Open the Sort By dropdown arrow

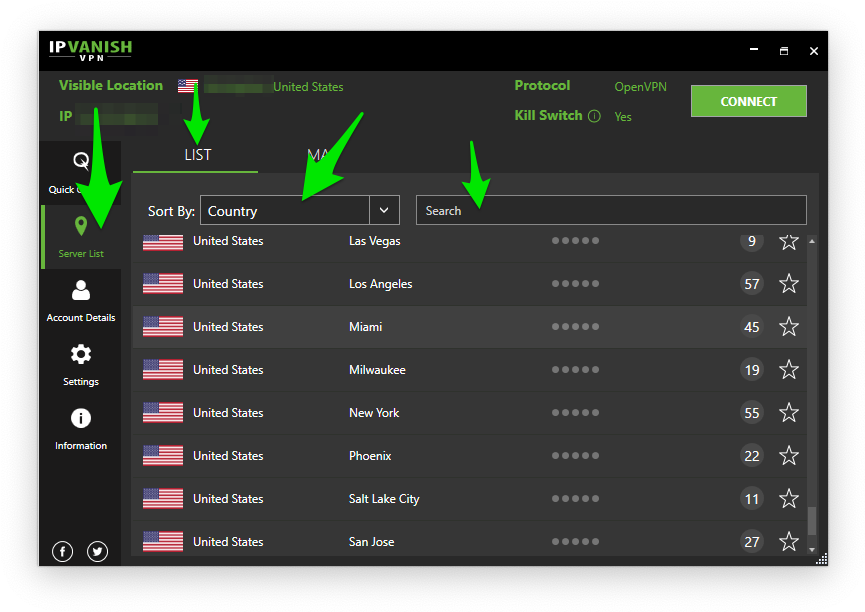(384, 210)
